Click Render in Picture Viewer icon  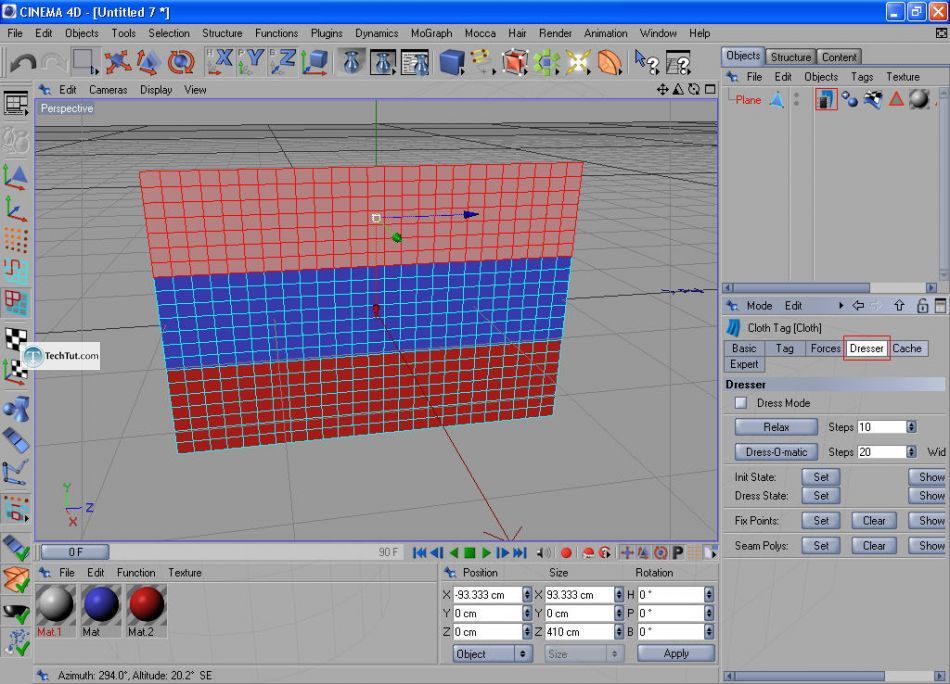[383, 62]
